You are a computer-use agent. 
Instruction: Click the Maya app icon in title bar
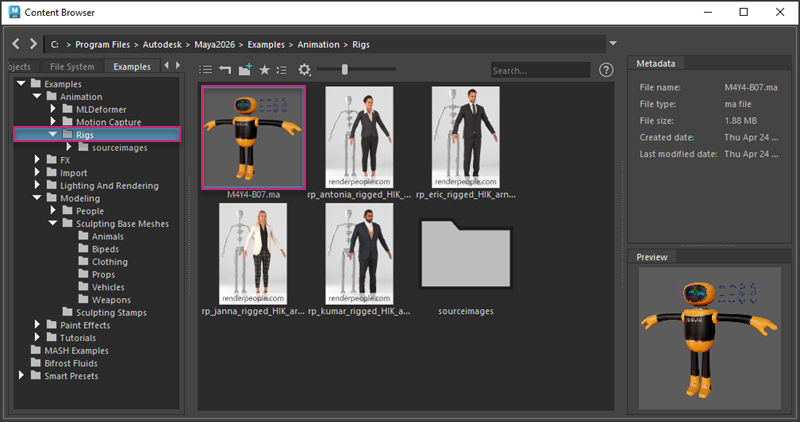click(x=14, y=12)
